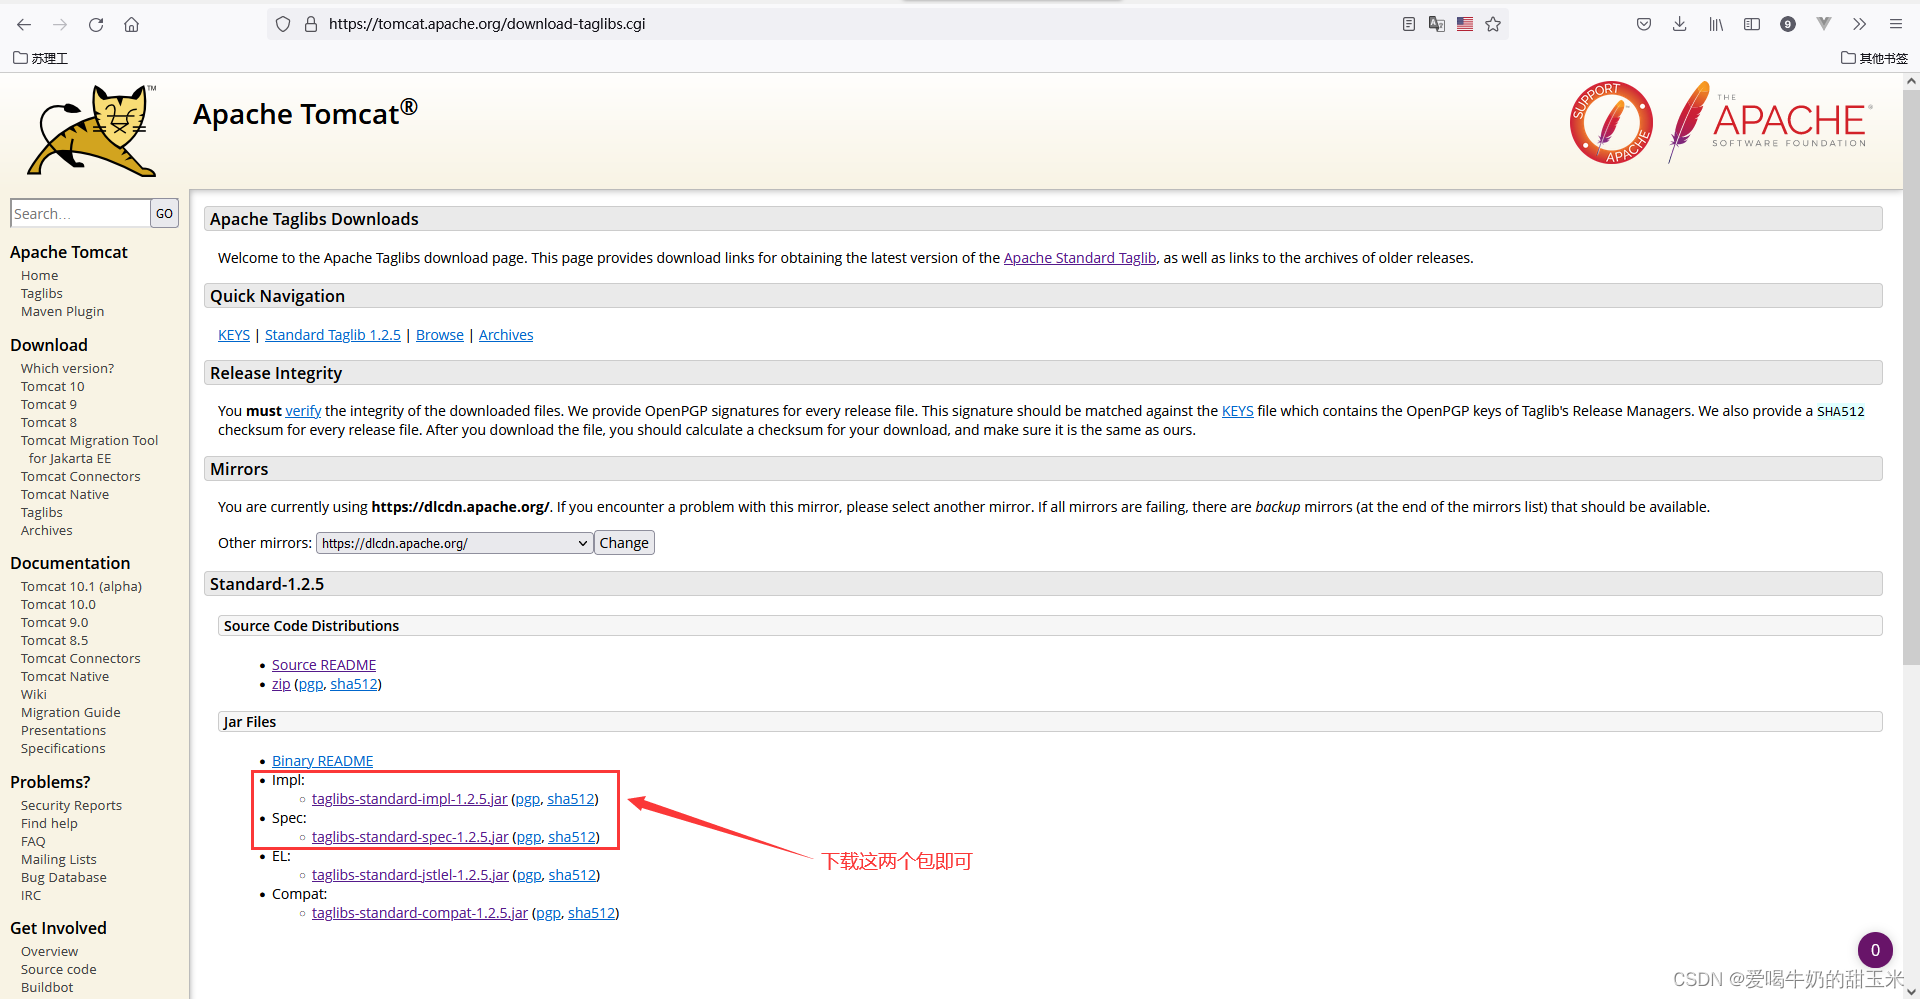This screenshot has height=999, width=1920.
Task: Open Home in sidebar menu
Action: coord(40,275)
